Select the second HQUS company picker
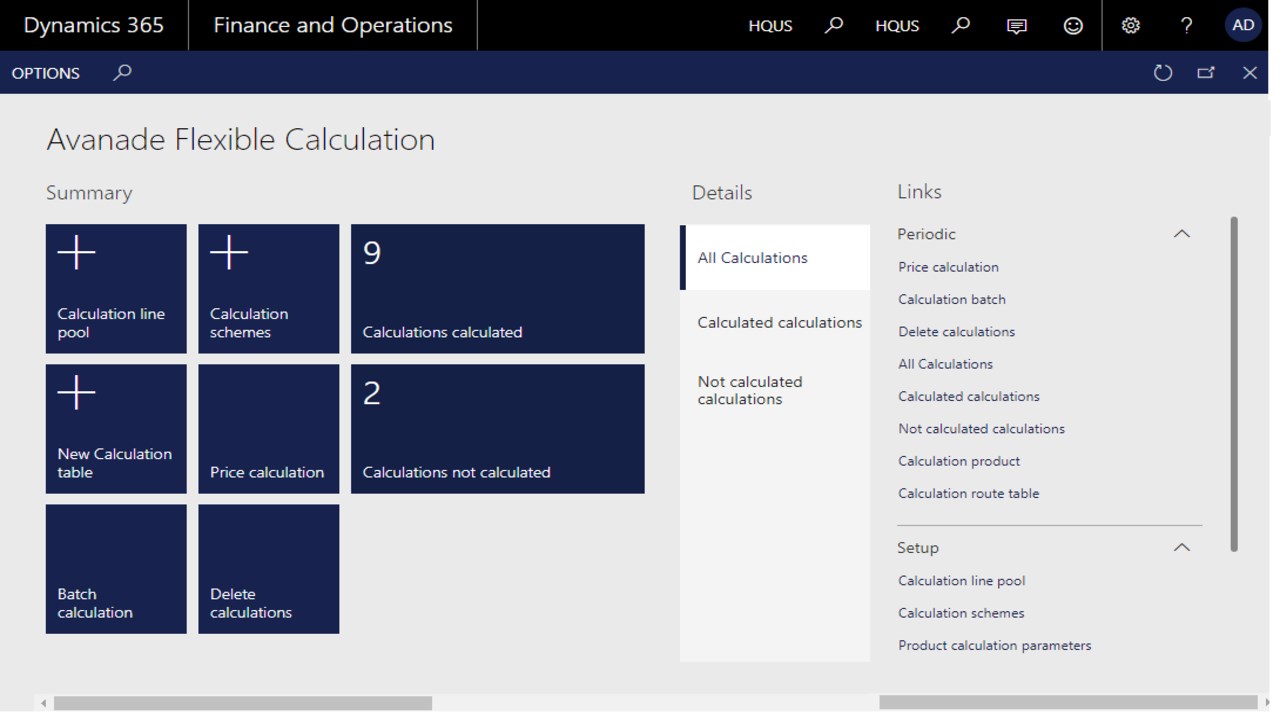 coord(897,26)
